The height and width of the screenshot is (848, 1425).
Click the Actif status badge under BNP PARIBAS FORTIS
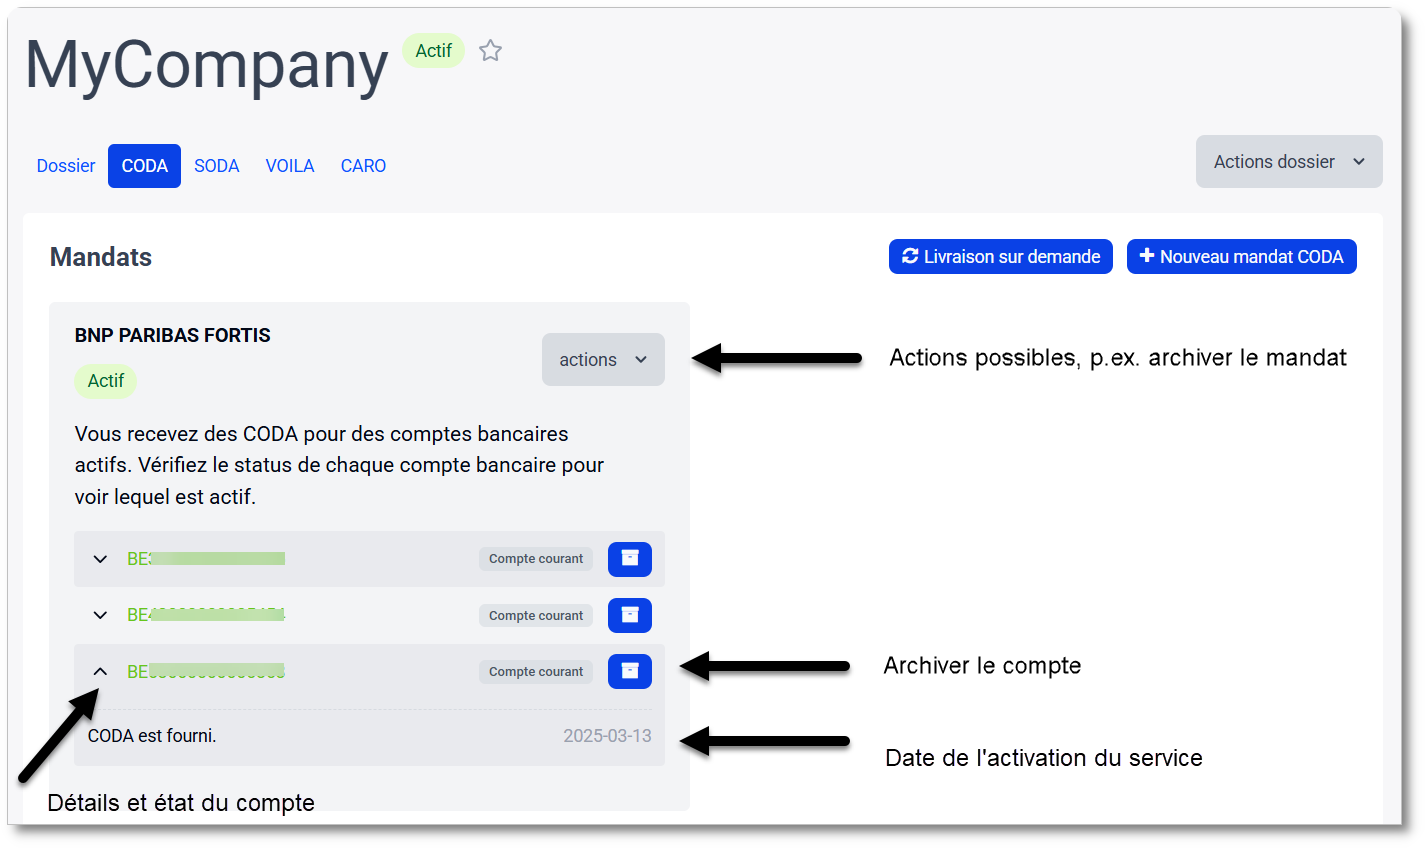pyautogui.click(x=105, y=381)
